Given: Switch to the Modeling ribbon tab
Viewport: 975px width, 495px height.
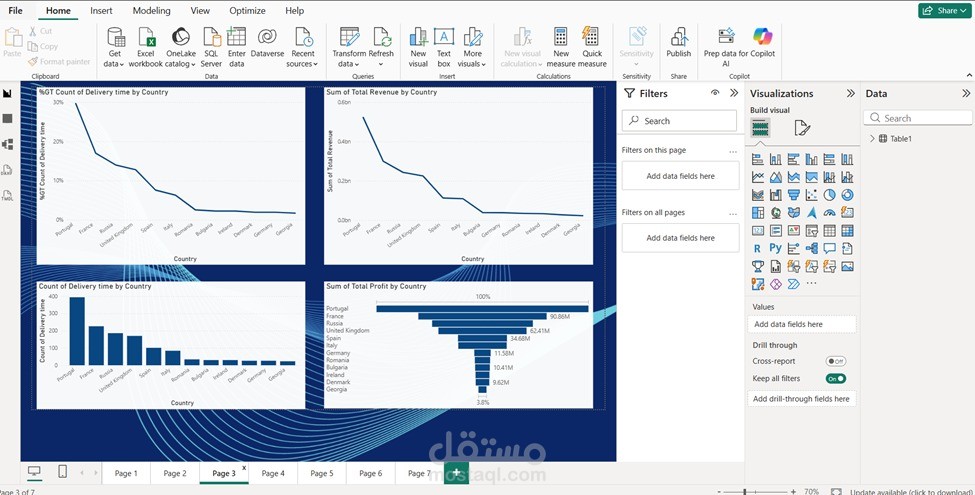Looking at the screenshot, I should point(152,11).
